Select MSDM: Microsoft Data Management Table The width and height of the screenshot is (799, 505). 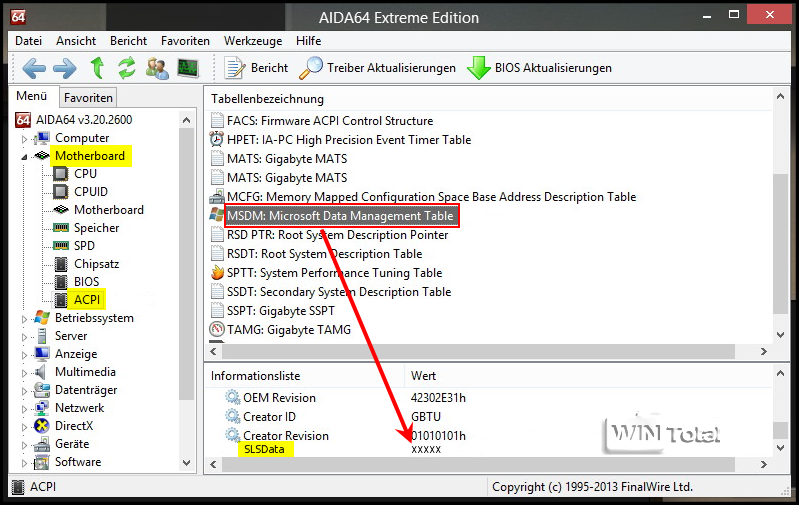pos(340,216)
